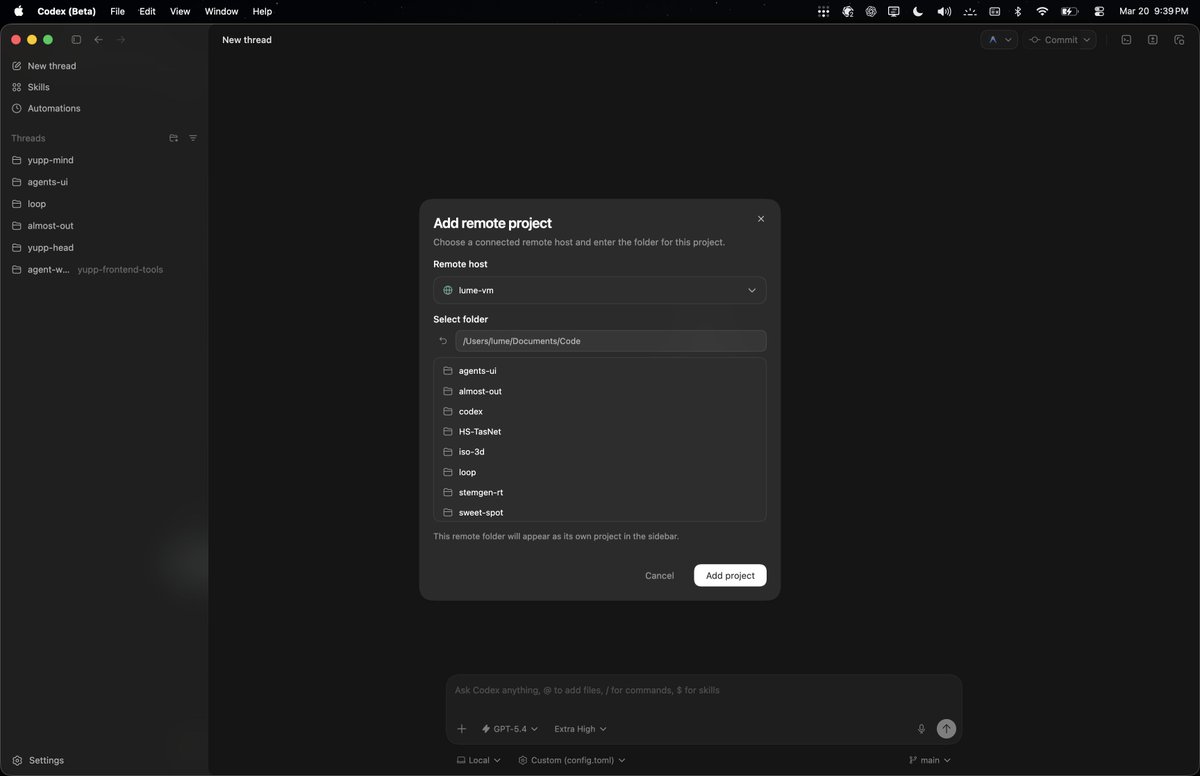1200x776 pixels.
Task: Toggle the sidebar panel icon
Action: point(76,40)
